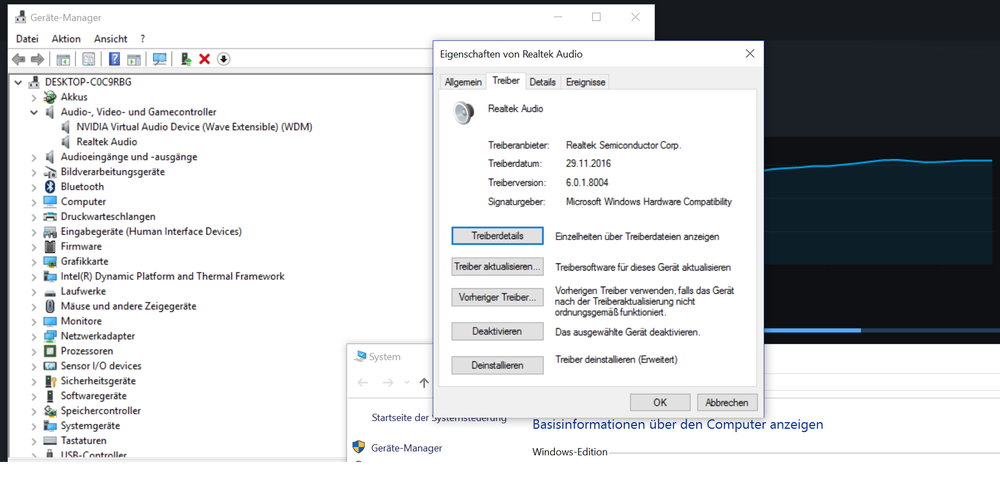Expand the Softwaregeräte node
Viewport: 1000px width, 478px height.
click(34, 396)
